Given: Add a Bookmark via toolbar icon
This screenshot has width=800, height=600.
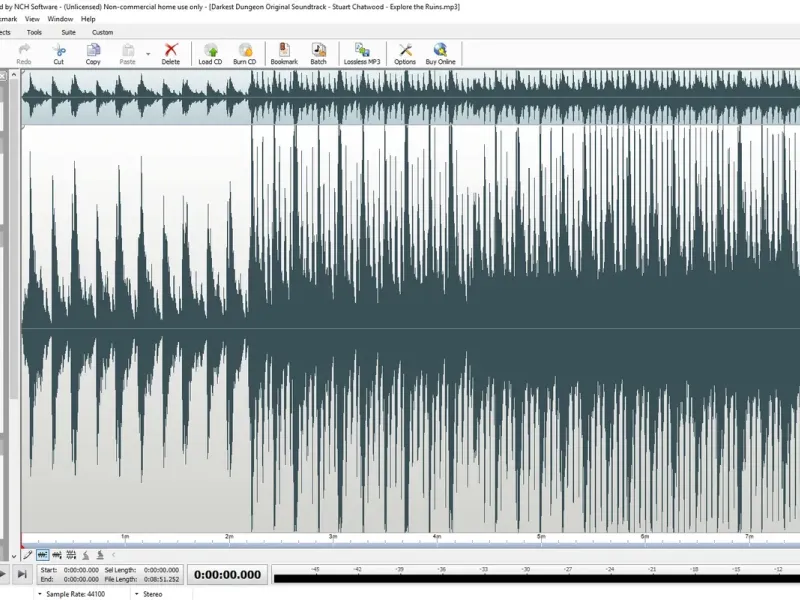Looking at the screenshot, I should [x=284, y=54].
